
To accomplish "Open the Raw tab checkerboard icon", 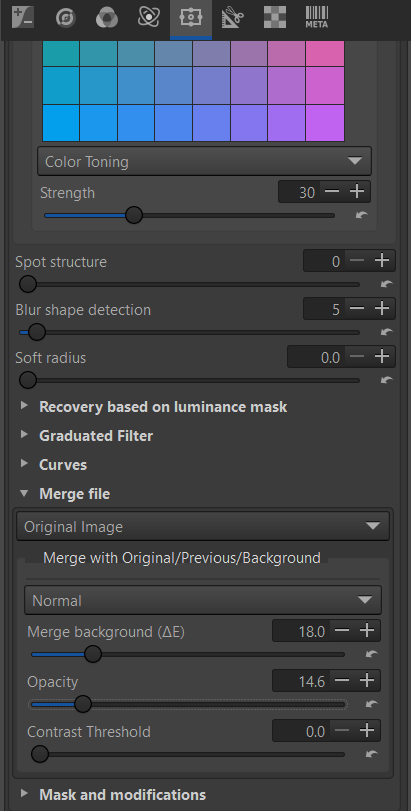I will pyautogui.click(x=275, y=18).
